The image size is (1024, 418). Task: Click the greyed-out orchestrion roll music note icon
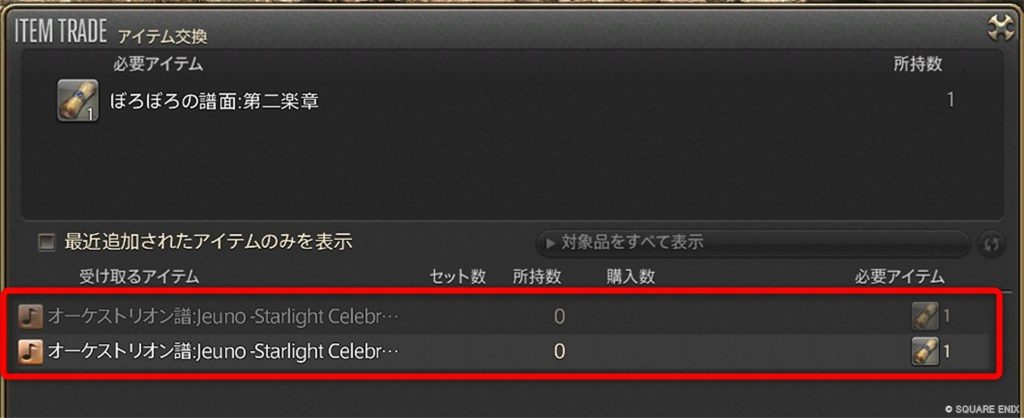[x=30, y=316]
